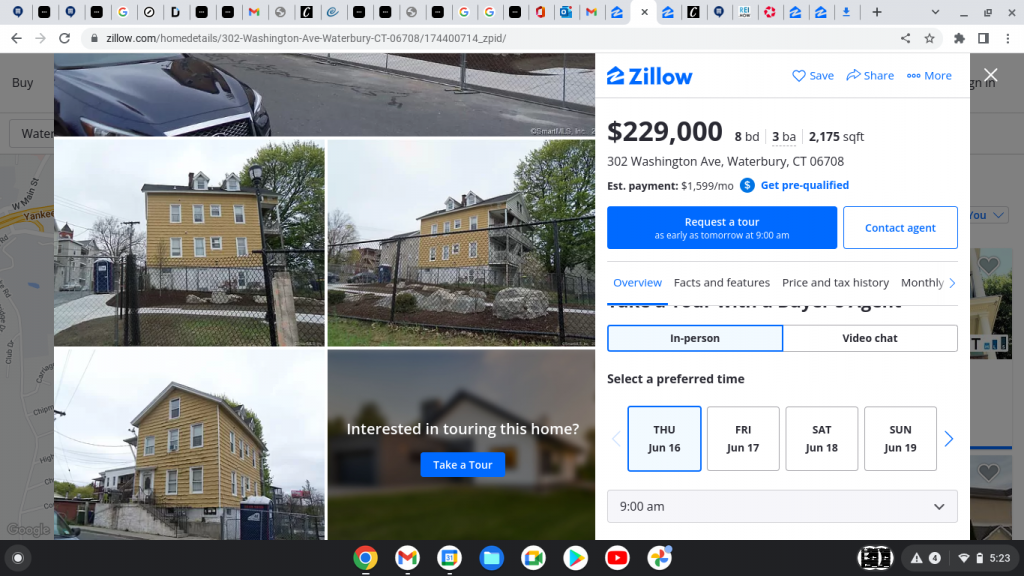
Task: Click the Zillow logo
Action: pyautogui.click(x=650, y=76)
